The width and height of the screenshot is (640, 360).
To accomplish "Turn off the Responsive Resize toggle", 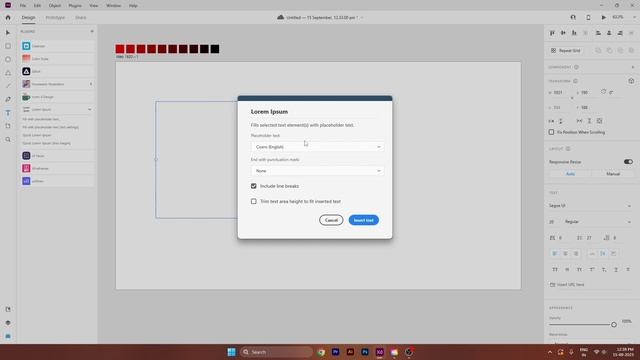I will click(628, 162).
